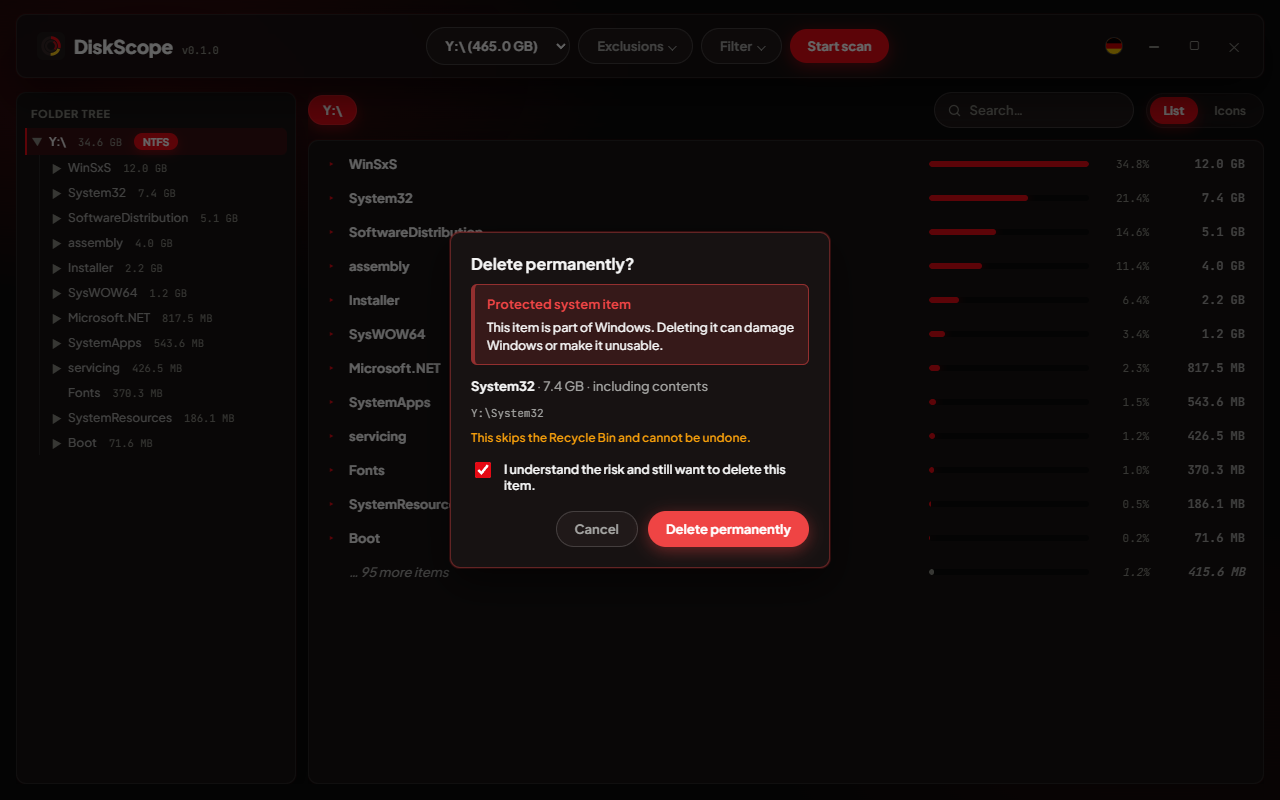1280x800 pixels.
Task: Click the Search input field
Action: pos(1034,111)
